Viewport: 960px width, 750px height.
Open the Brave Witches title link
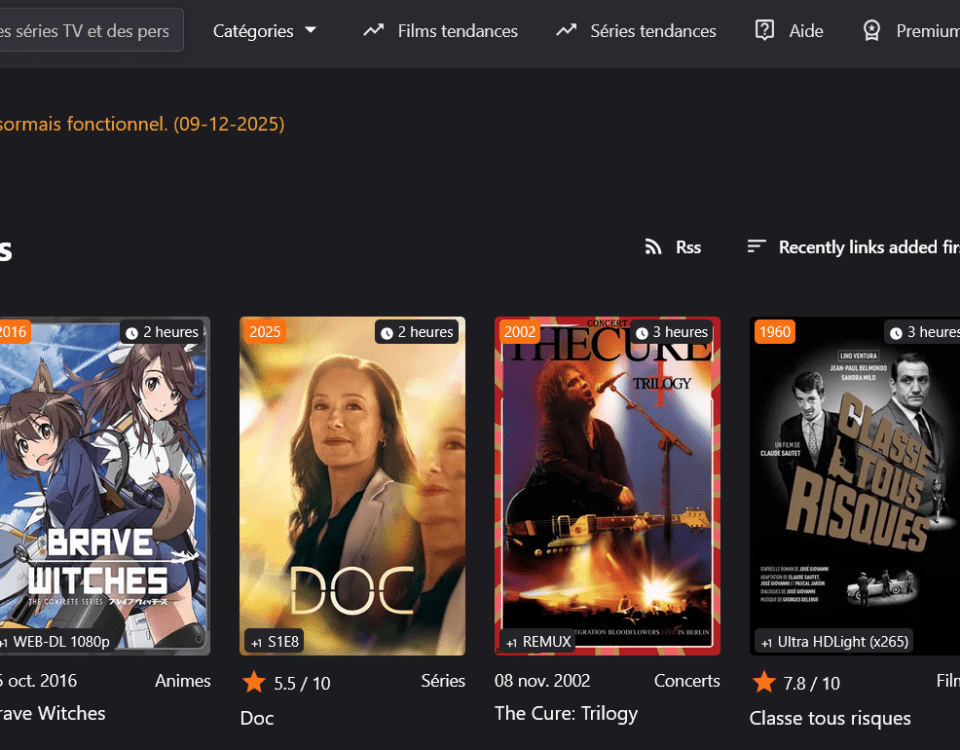tap(52, 713)
